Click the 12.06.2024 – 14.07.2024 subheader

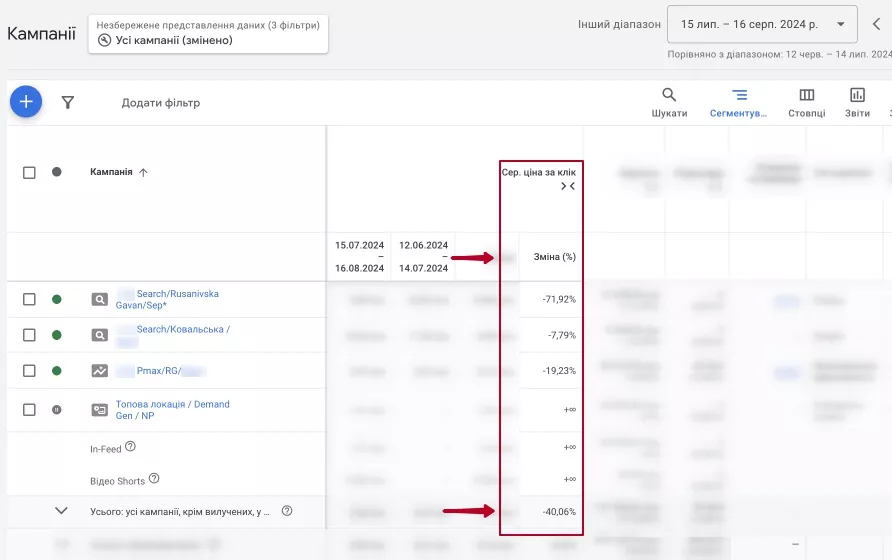point(423,257)
